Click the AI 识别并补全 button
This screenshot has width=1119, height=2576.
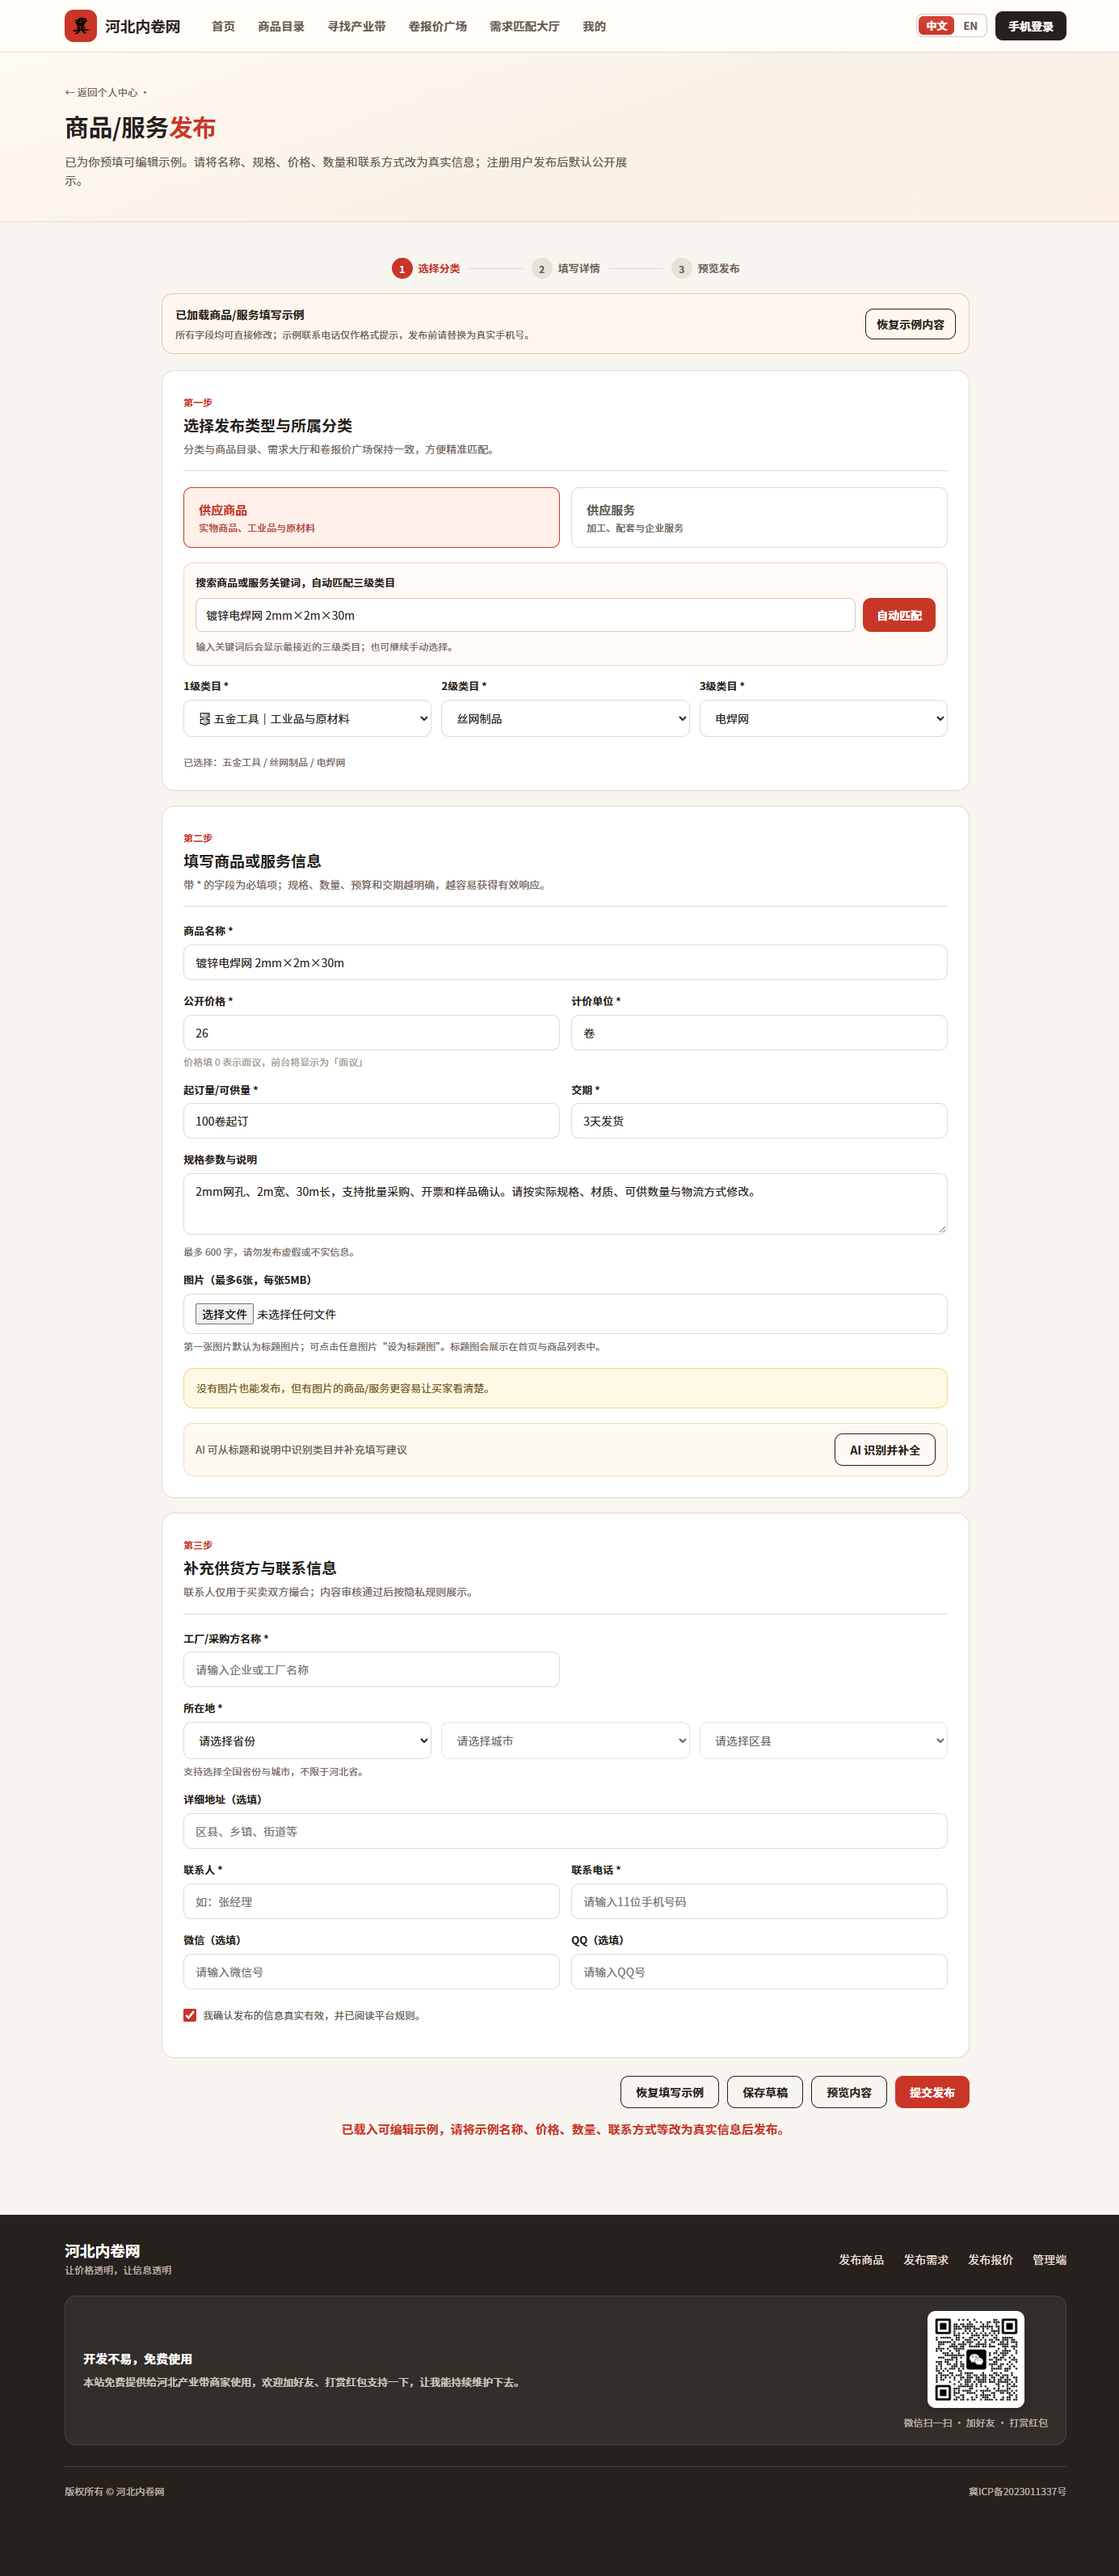(x=885, y=1450)
